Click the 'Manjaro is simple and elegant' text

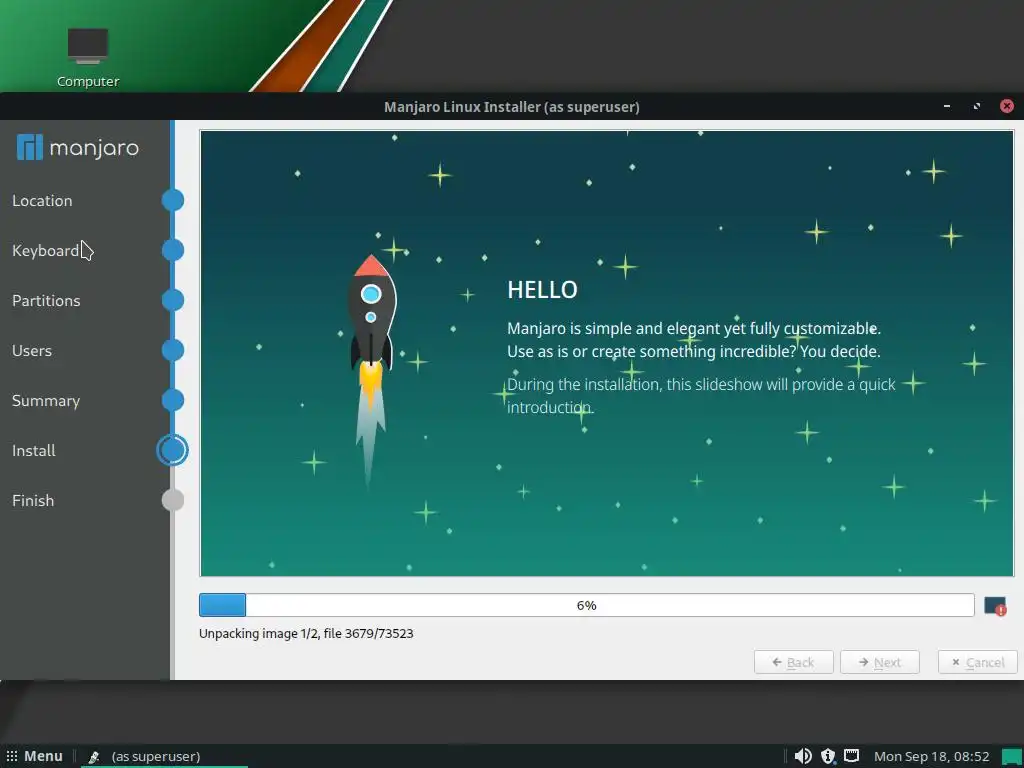[694, 340]
